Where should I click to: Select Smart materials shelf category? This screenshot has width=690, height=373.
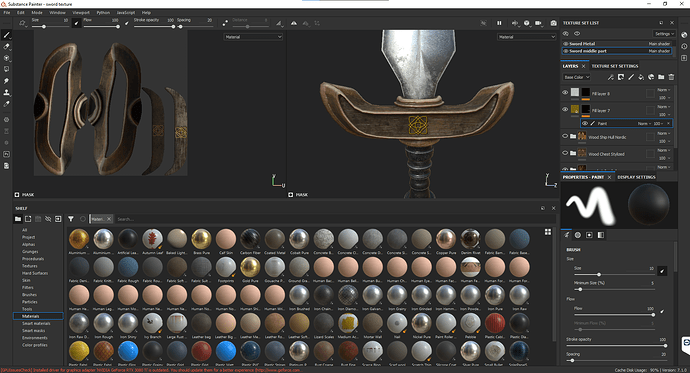tap(36, 323)
